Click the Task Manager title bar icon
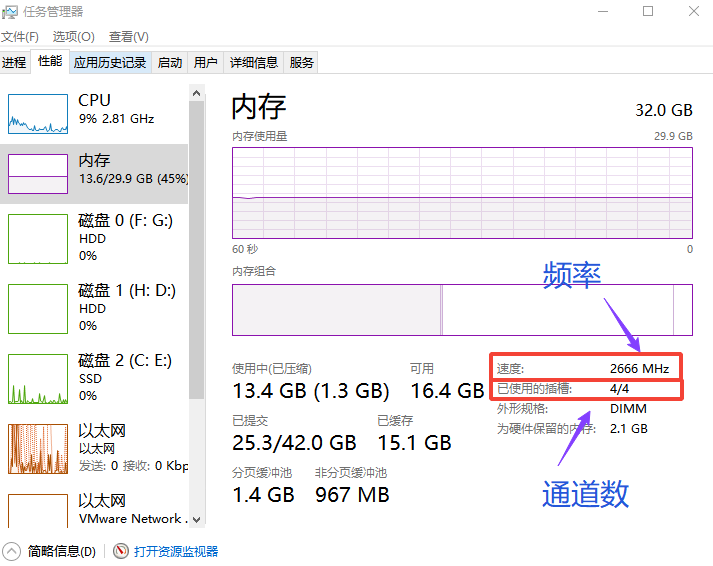 click(x=10, y=12)
